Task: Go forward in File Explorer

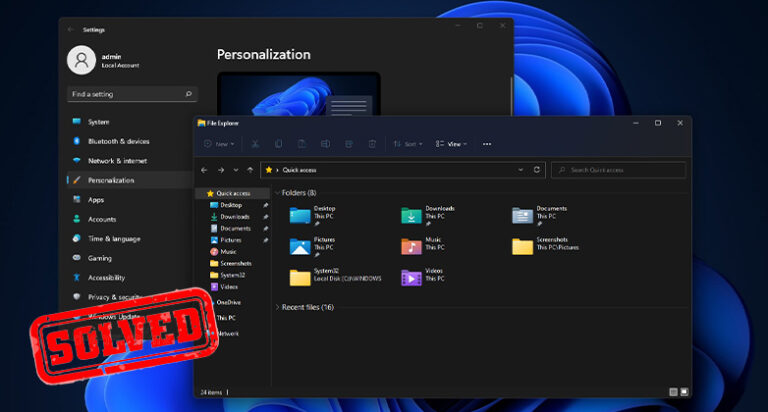Action: pyautogui.click(x=221, y=170)
